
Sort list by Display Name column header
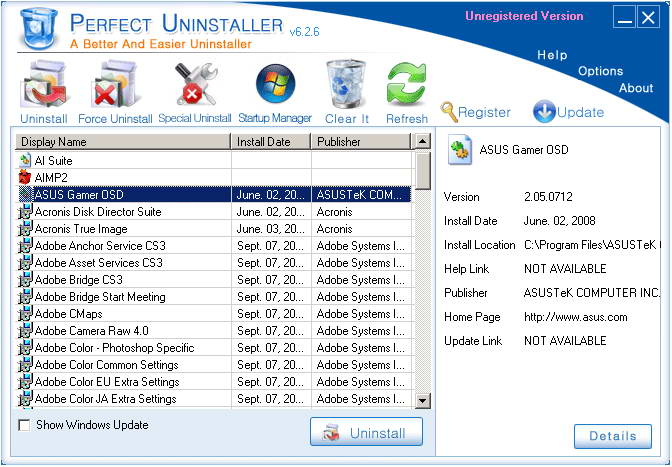pyautogui.click(x=123, y=142)
